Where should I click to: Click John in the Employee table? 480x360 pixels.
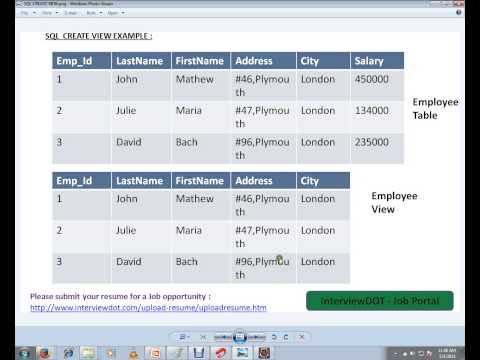127,79
